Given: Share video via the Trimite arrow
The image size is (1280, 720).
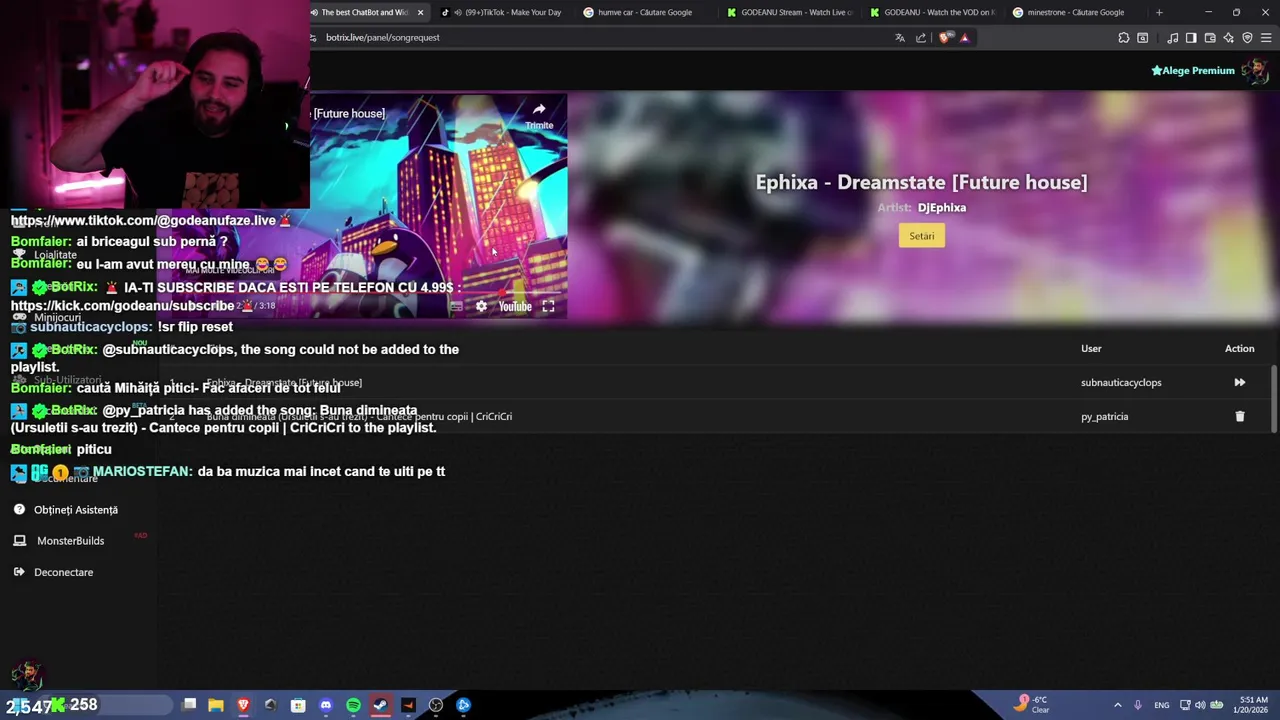Looking at the screenshot, I should 539,115.
